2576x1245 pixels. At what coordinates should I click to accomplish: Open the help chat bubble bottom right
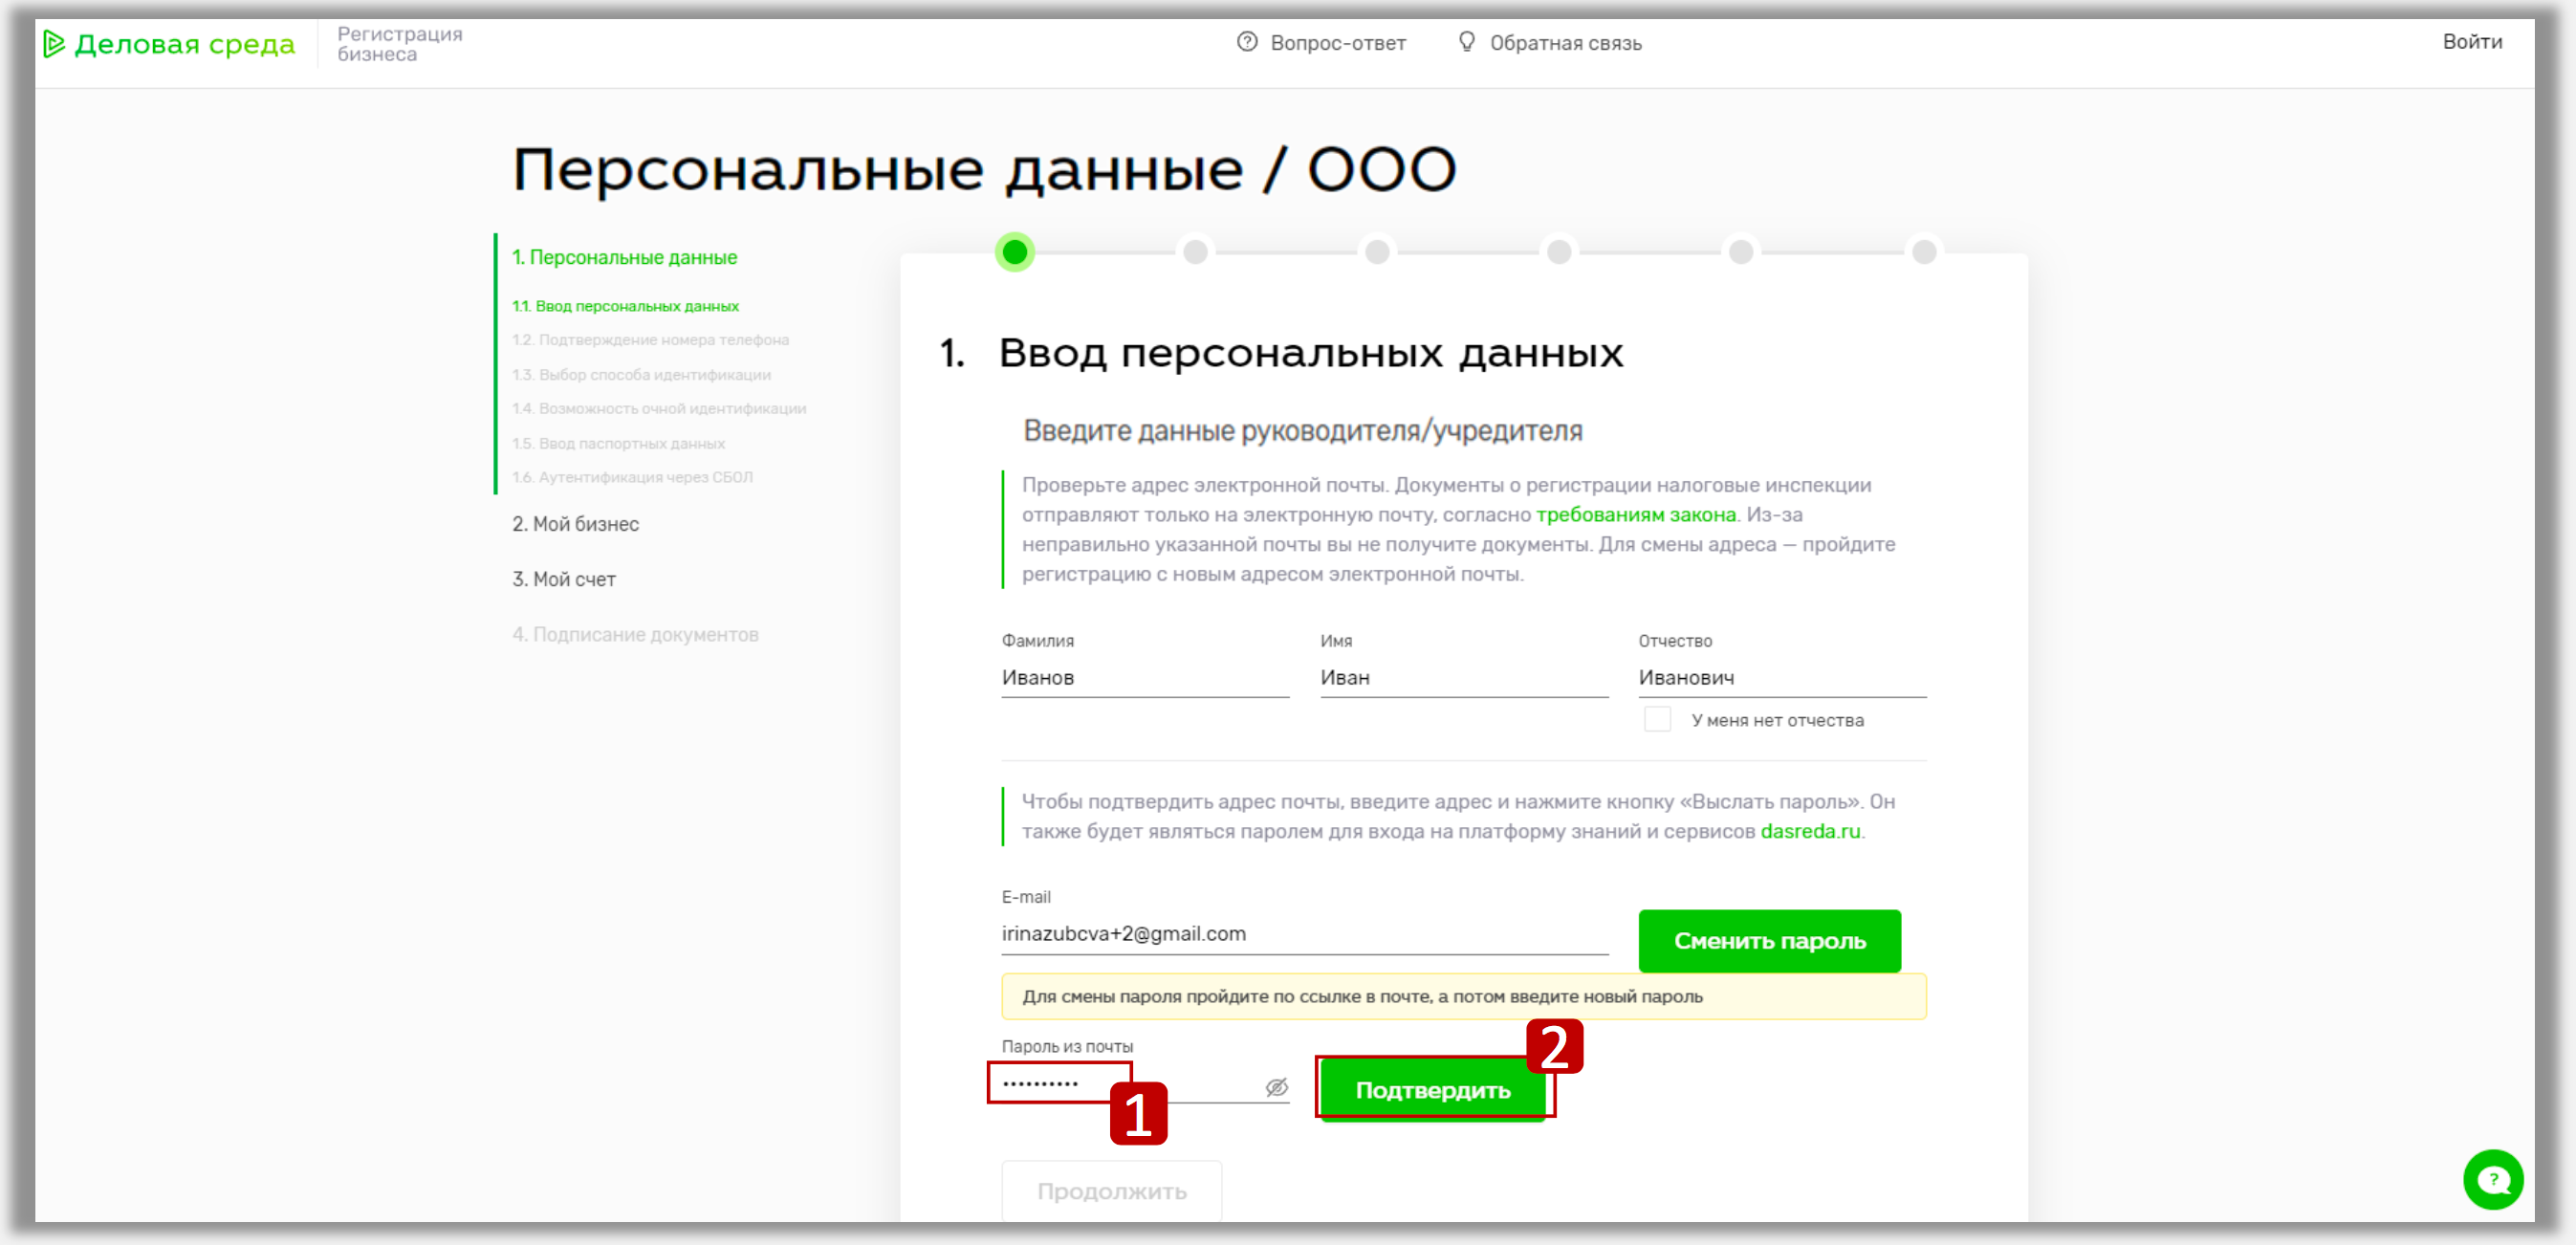point(2493,1180)
